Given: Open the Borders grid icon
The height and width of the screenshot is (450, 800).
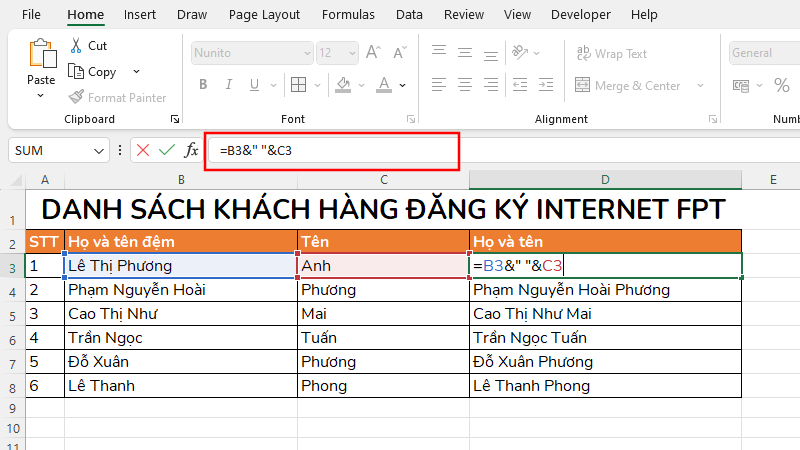Looking at the screenshot, I should click(x=298, y=85).
